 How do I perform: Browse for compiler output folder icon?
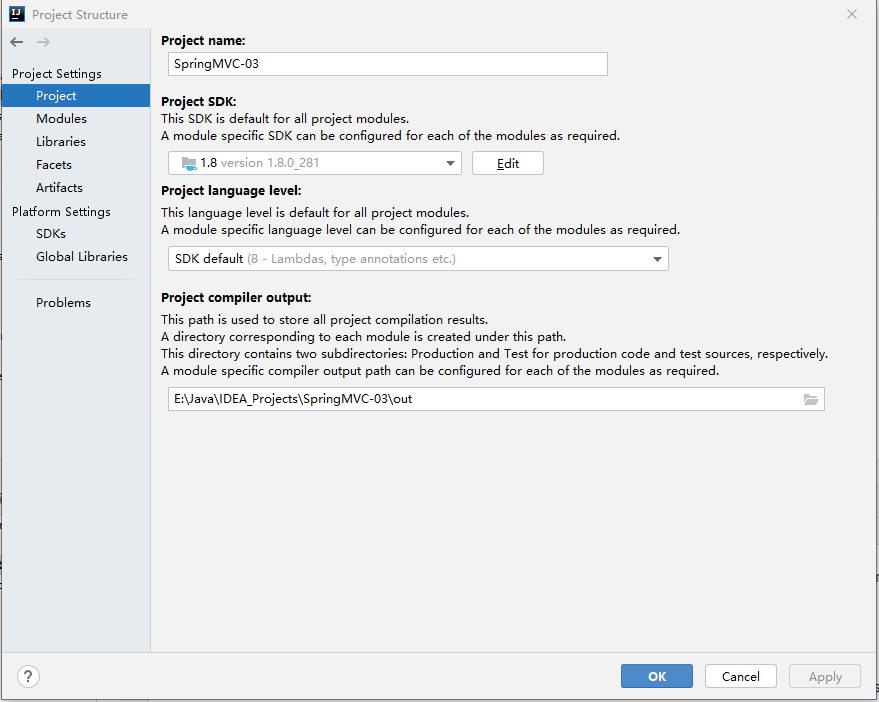coord(811,400)
